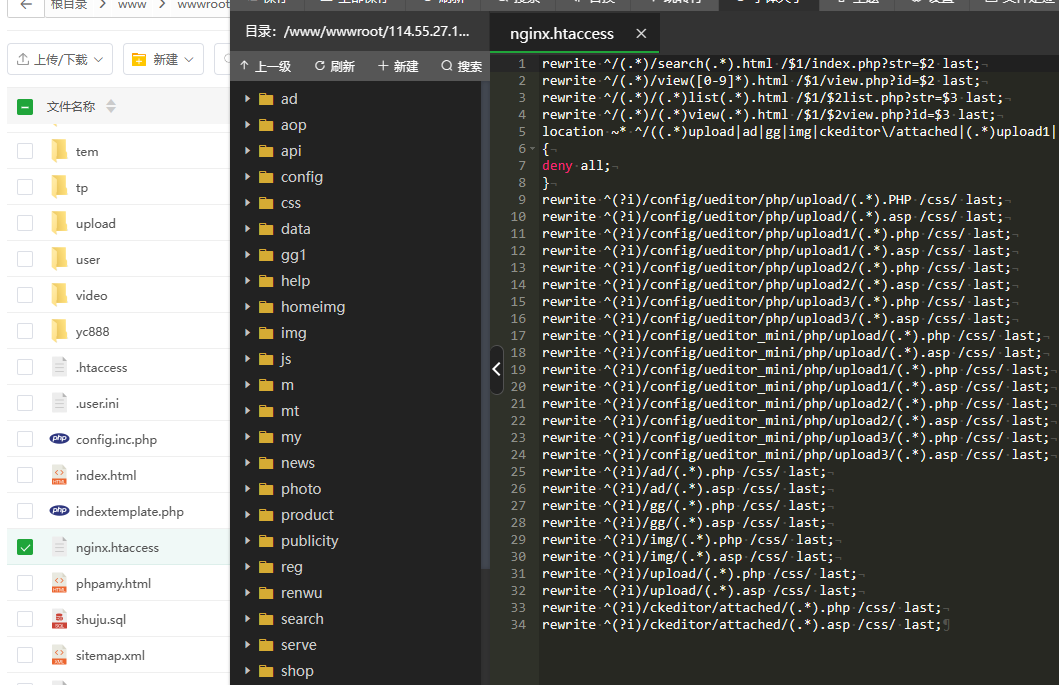1059x685 pixels.
Task: Click the sort arrows beside 文件名称
Action: tap(111, 106)
